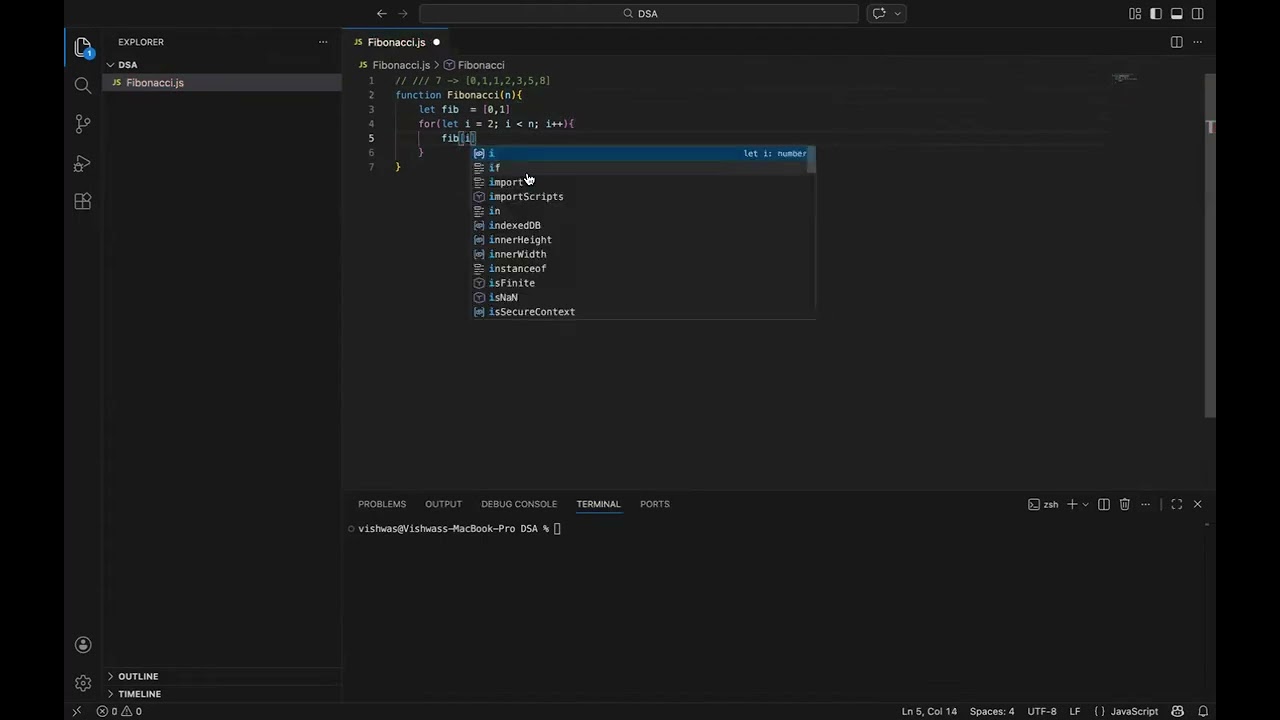Choose the 'innerHeight' suggestion
This screenshot has width=1280, height=720.
644,240
